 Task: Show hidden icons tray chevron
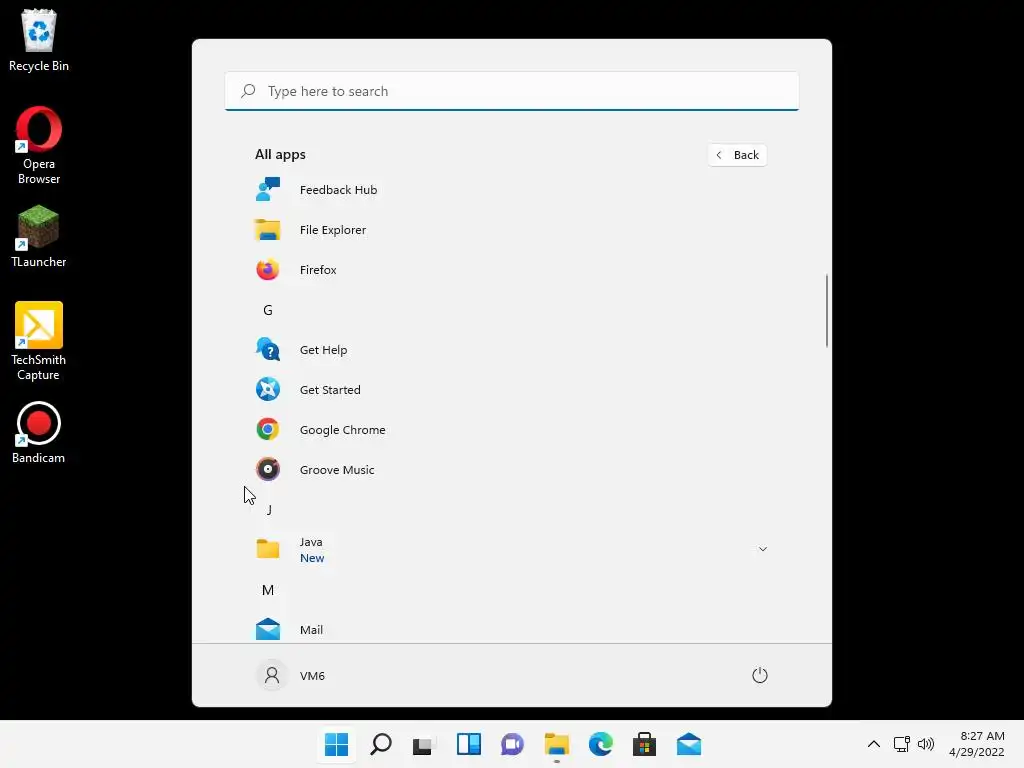tap(874, 744)
